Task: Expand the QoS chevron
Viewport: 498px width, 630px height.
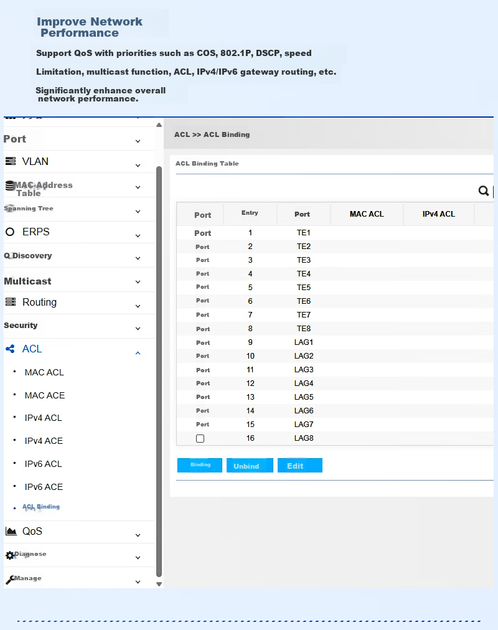Action: (138, 535)
